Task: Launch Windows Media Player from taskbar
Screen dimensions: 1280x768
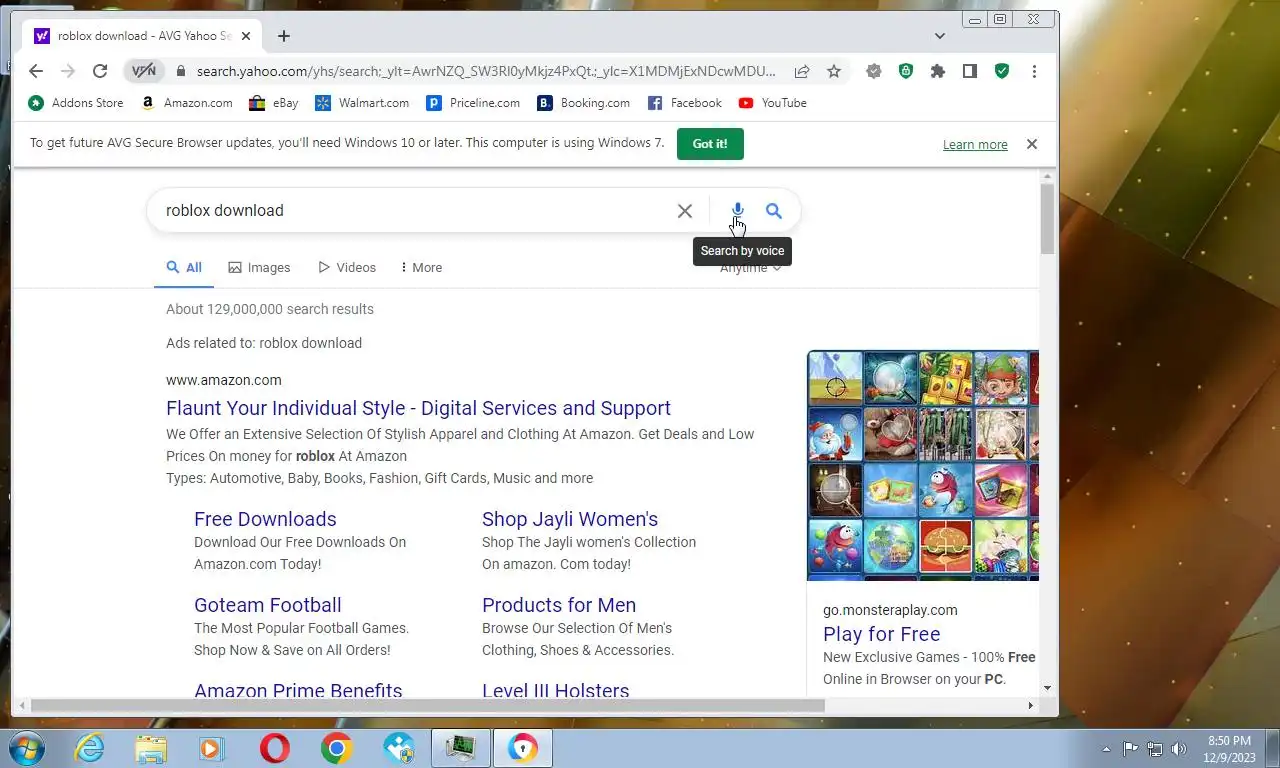Action: [212, 748]
